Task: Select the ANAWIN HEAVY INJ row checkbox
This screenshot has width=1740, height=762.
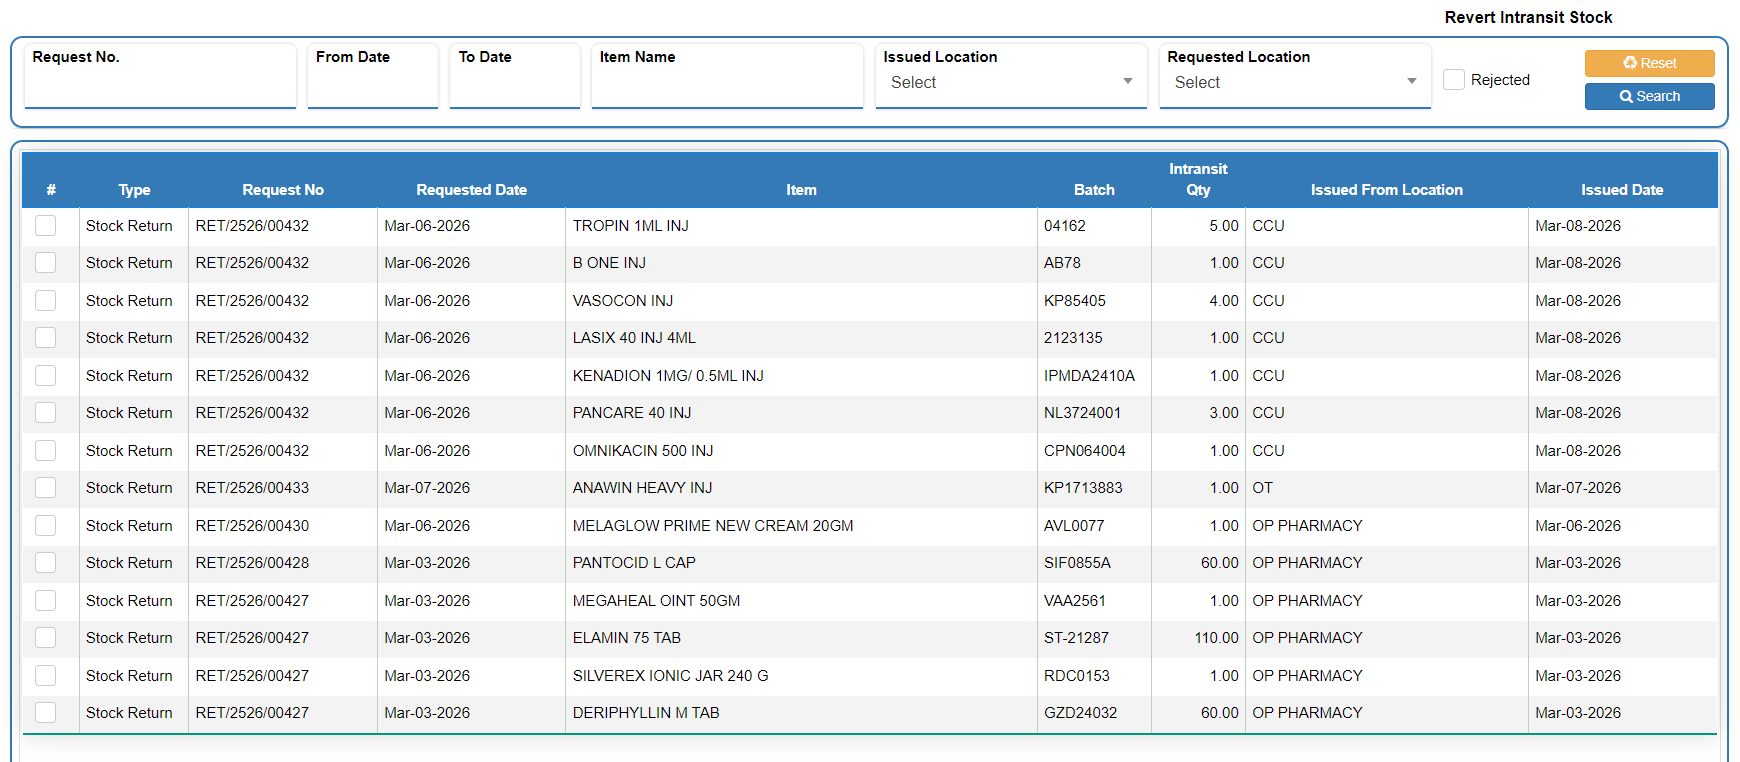Action: 46,488
